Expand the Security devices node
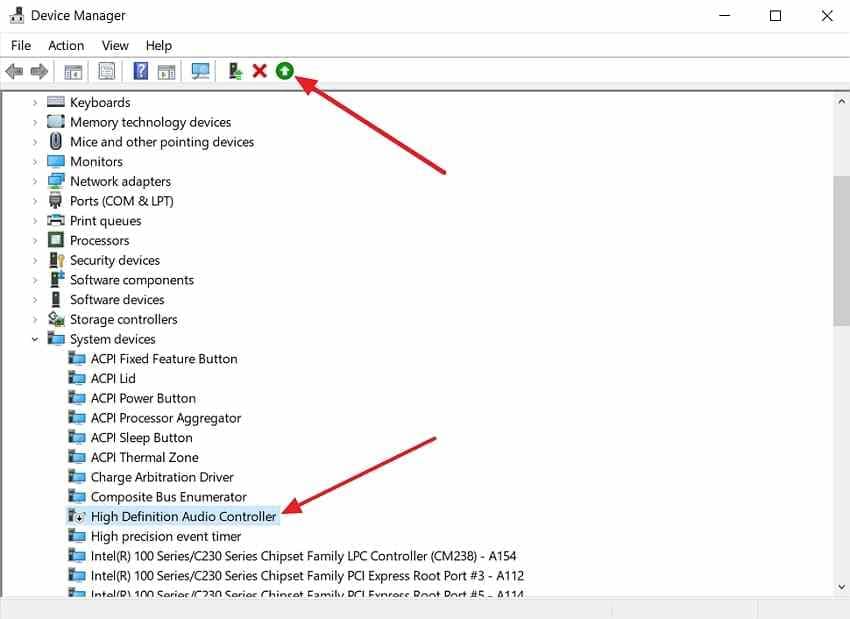 tap(35, 260)
